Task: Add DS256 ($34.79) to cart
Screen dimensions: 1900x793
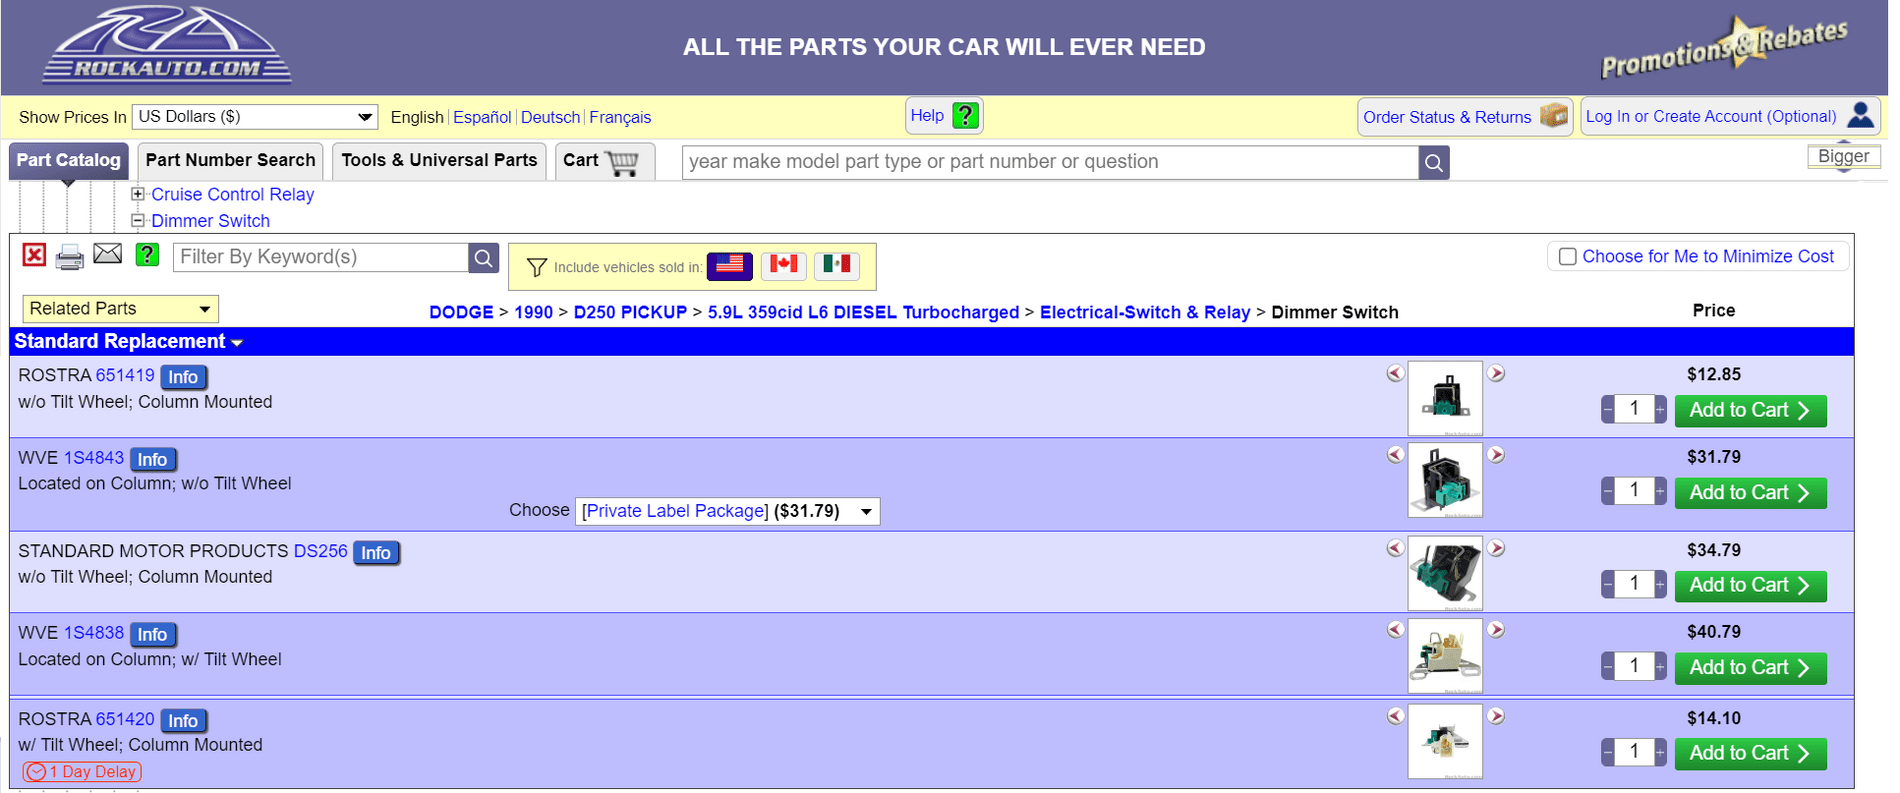Action: (1750, 586)
